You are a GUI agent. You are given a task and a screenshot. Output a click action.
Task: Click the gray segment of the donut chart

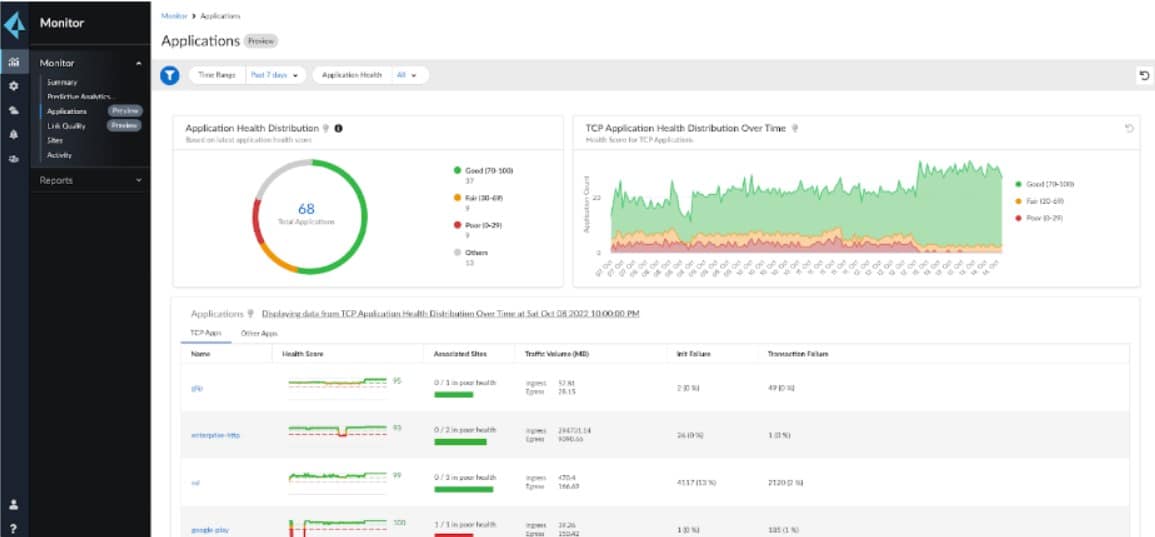(276, 174)
